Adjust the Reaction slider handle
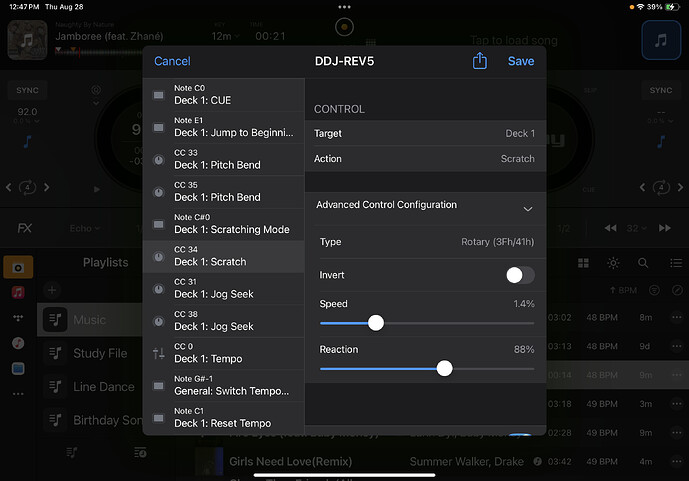The width and height of the screenshot is (689, 481). (444, 368)
